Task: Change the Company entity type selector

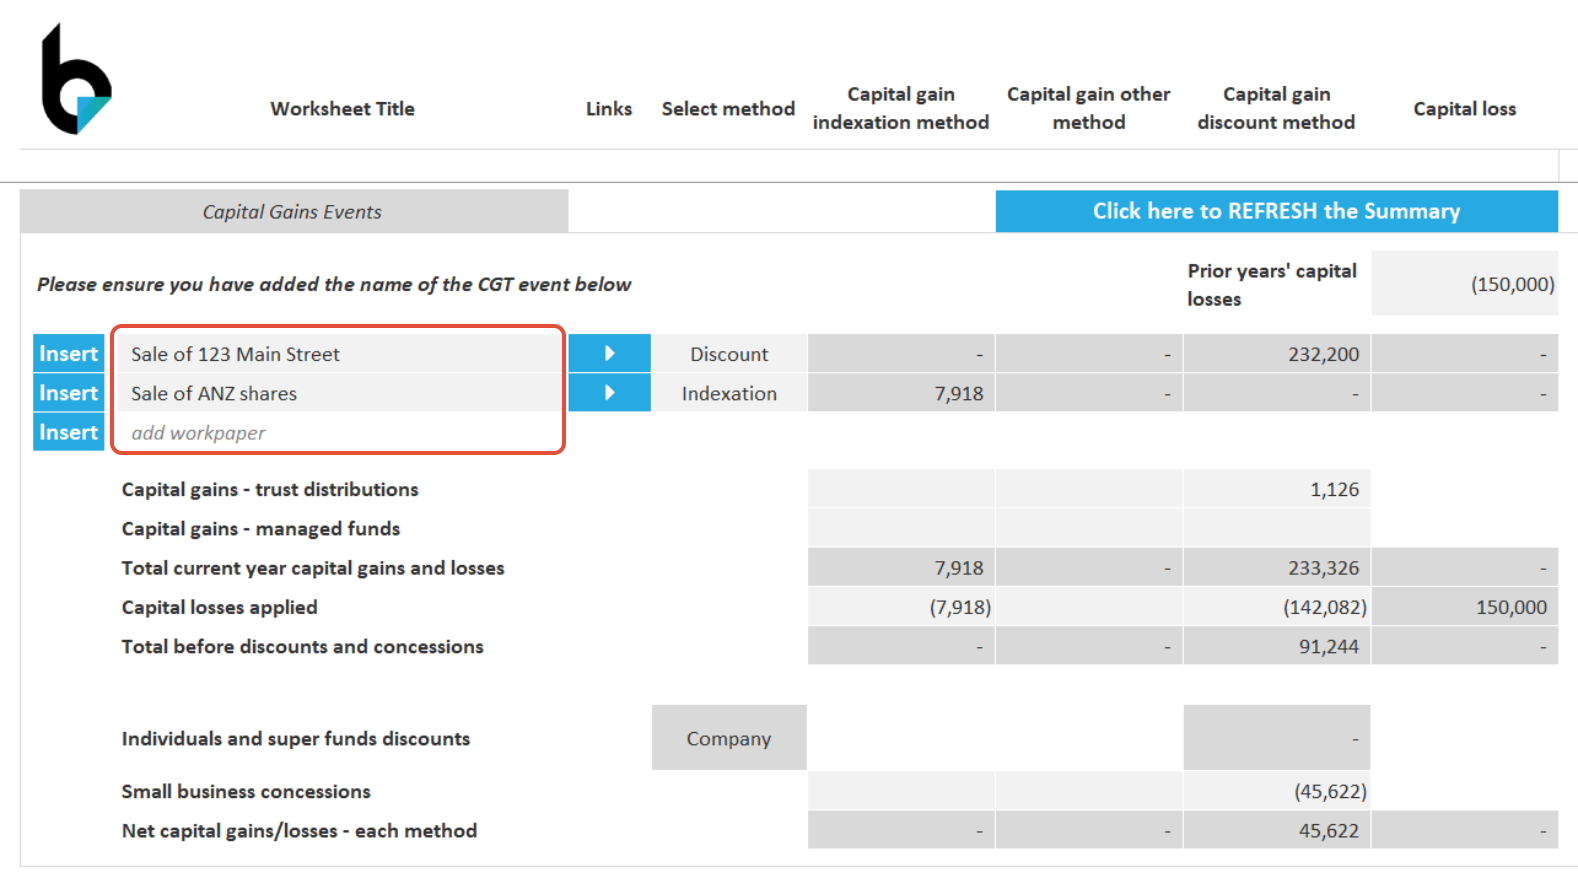Action: [729, 738]
